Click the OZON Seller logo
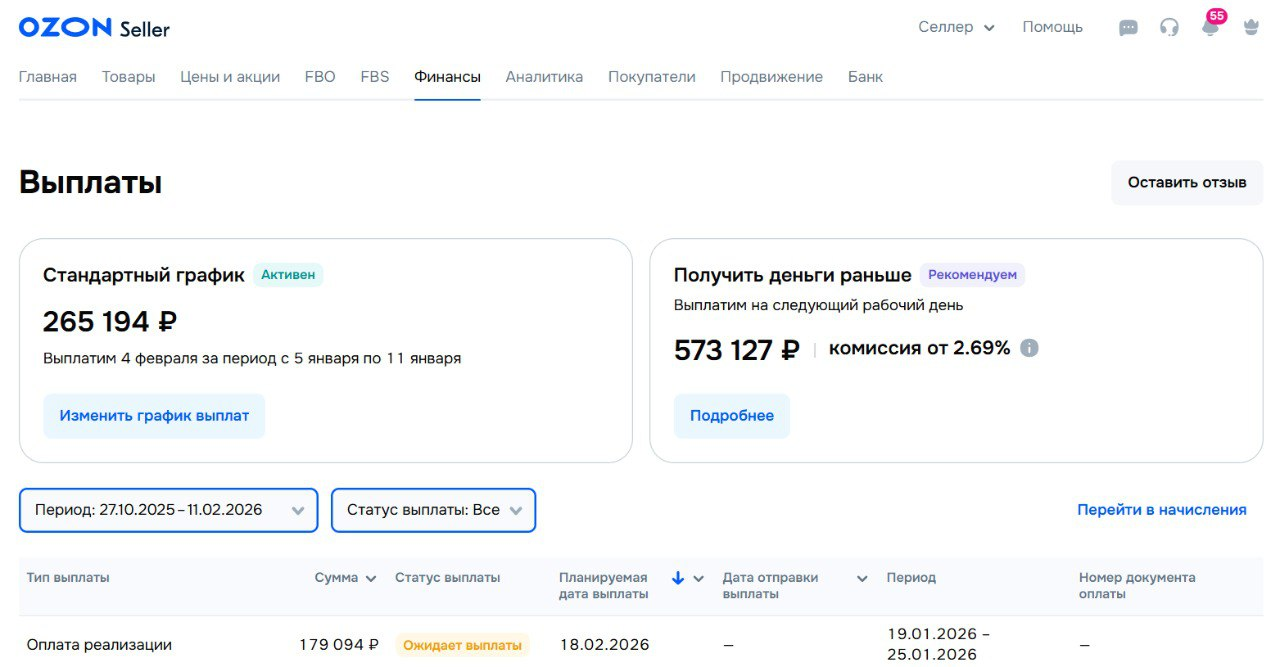The image size is (1280, 667). point(92,27)
